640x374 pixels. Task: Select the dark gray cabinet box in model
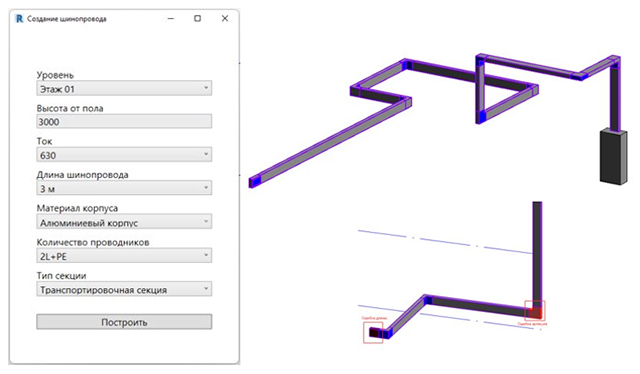pyautogui.click(x=613, y=157)
